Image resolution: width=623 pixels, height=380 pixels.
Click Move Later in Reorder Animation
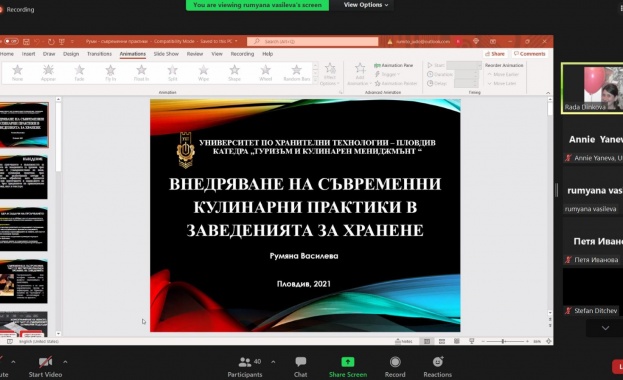pos(501,83)
